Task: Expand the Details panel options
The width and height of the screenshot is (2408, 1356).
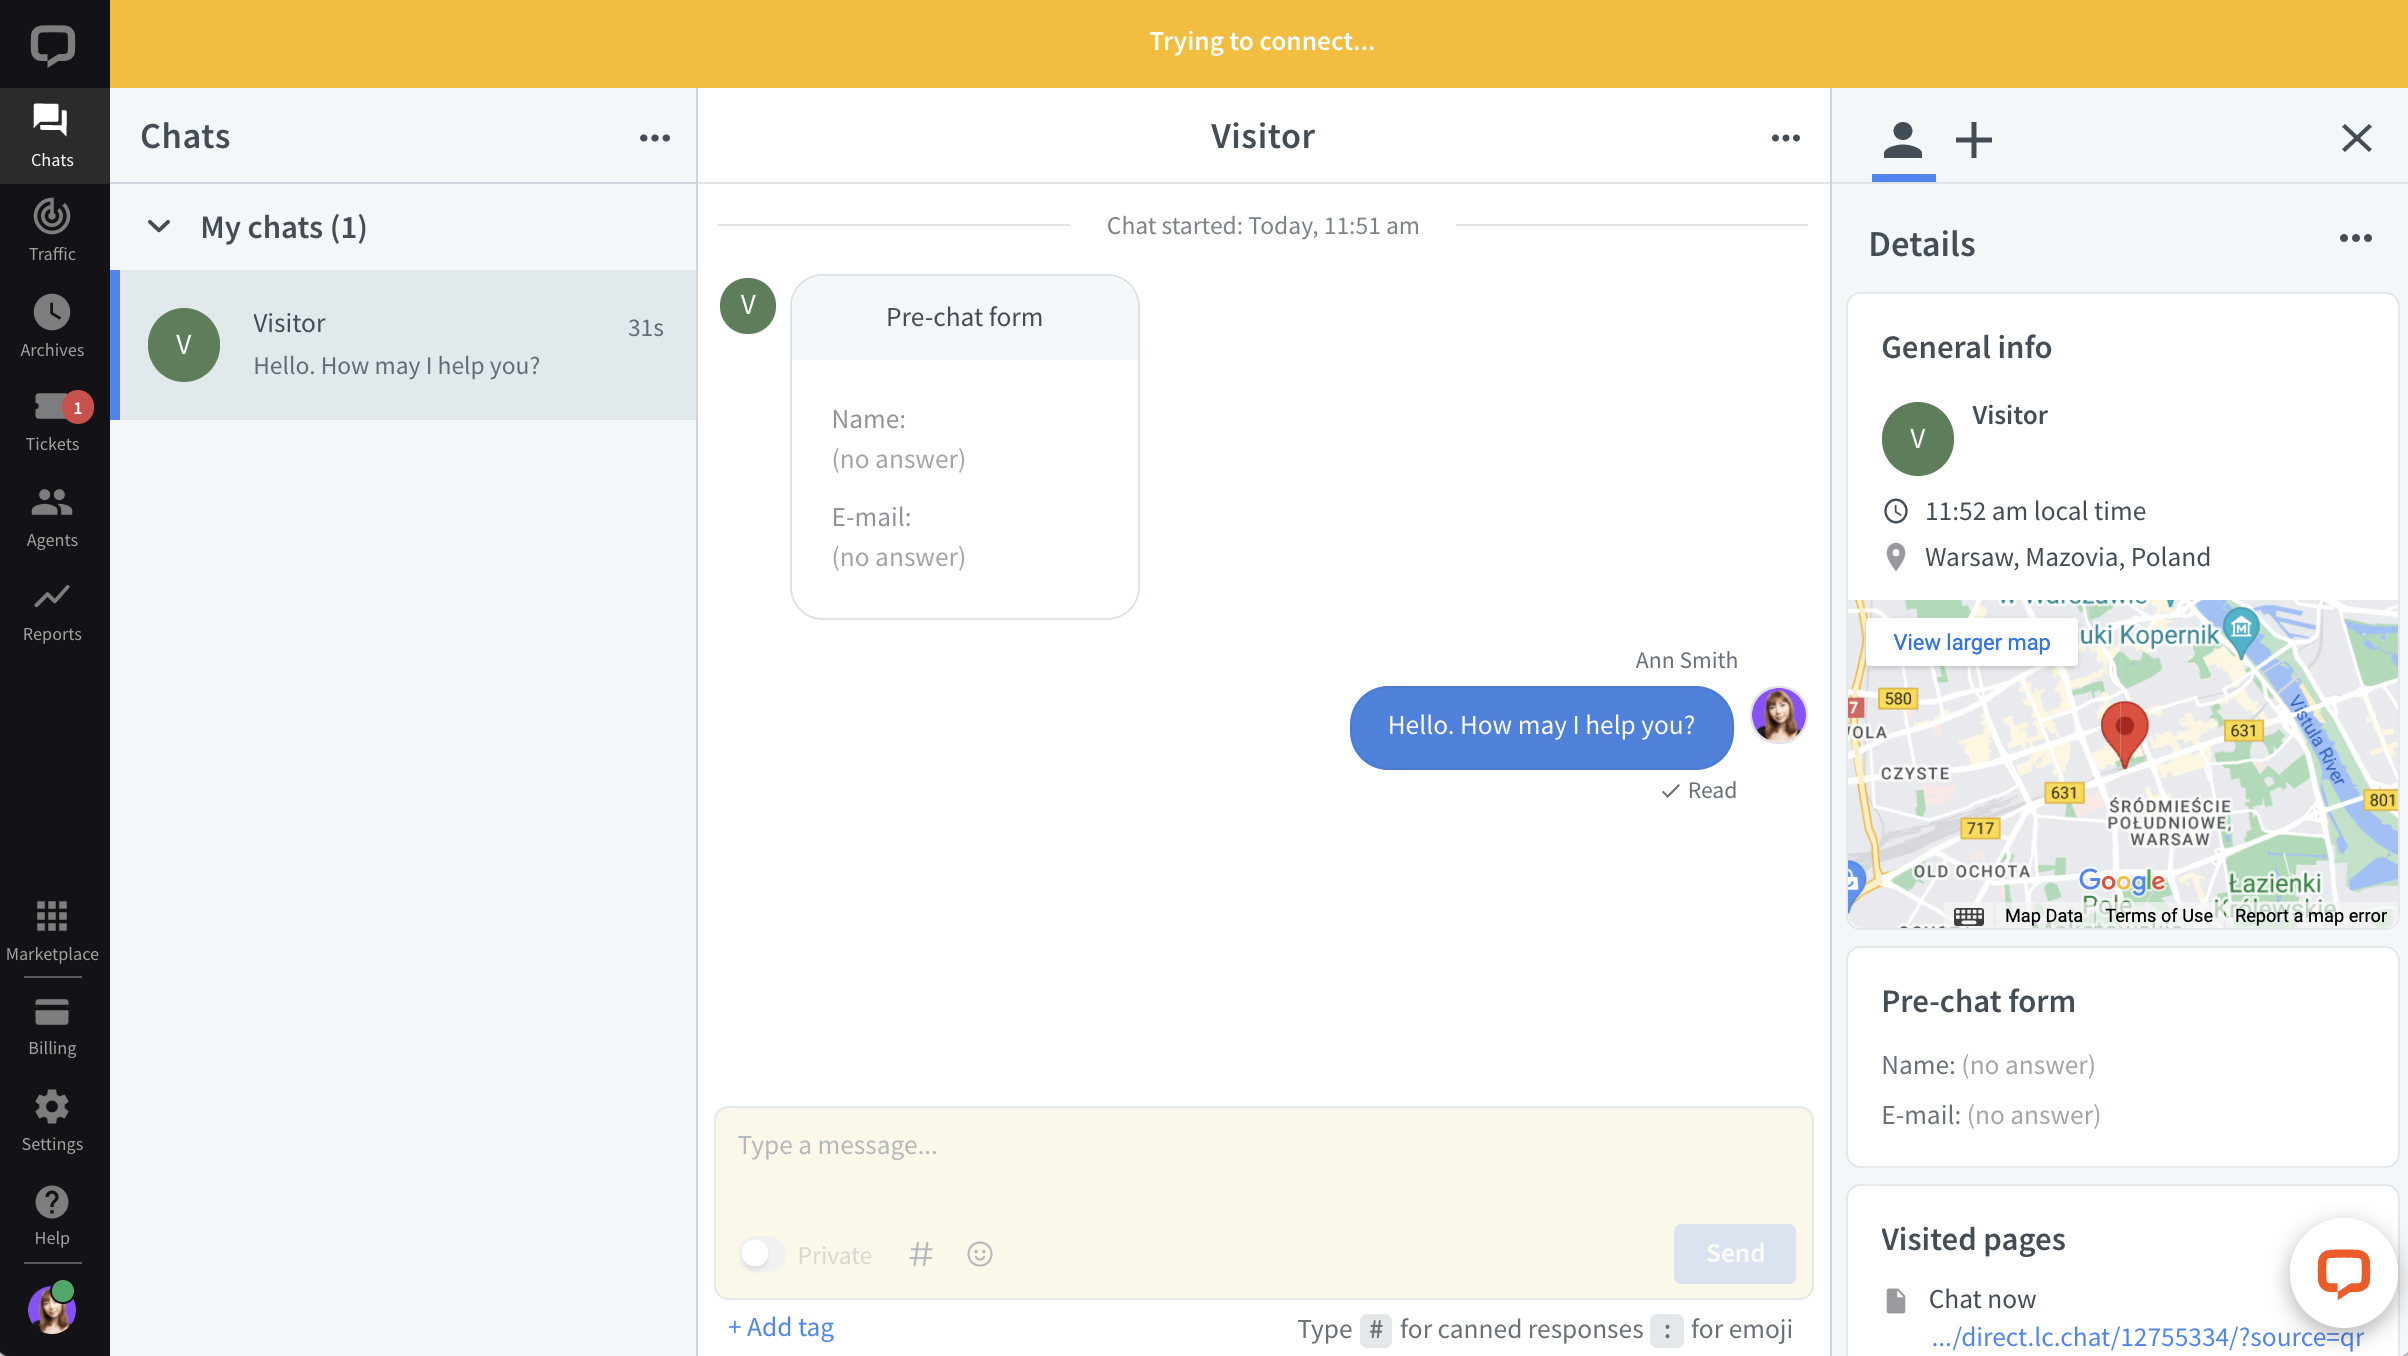Action: coord(2355,238)
